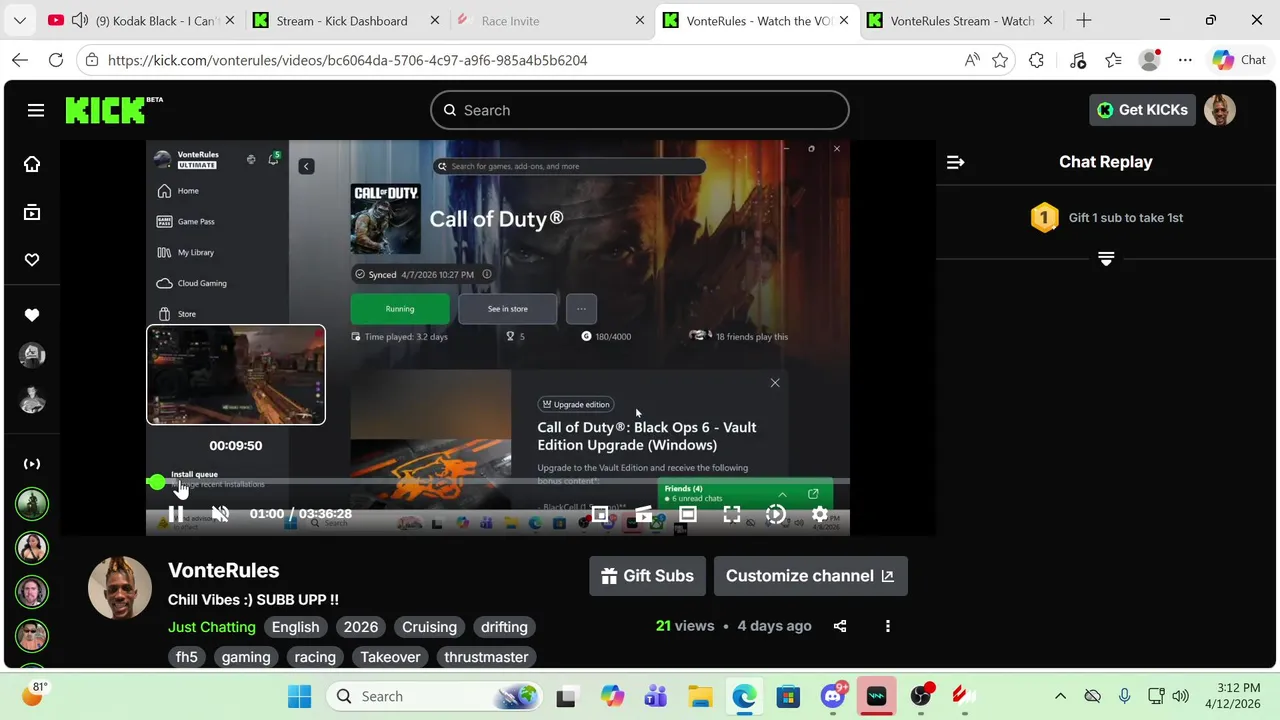This screenshot has height=720, width=1280.
Task: Open the VonteRules channel avatar
Action: [x=120, y=588]
